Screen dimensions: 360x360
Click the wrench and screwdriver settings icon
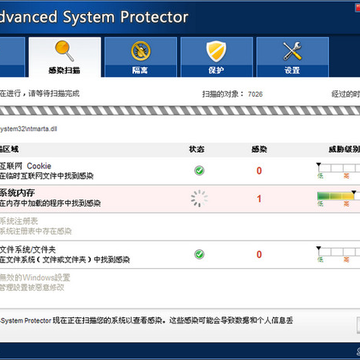[x=292, y=51]
